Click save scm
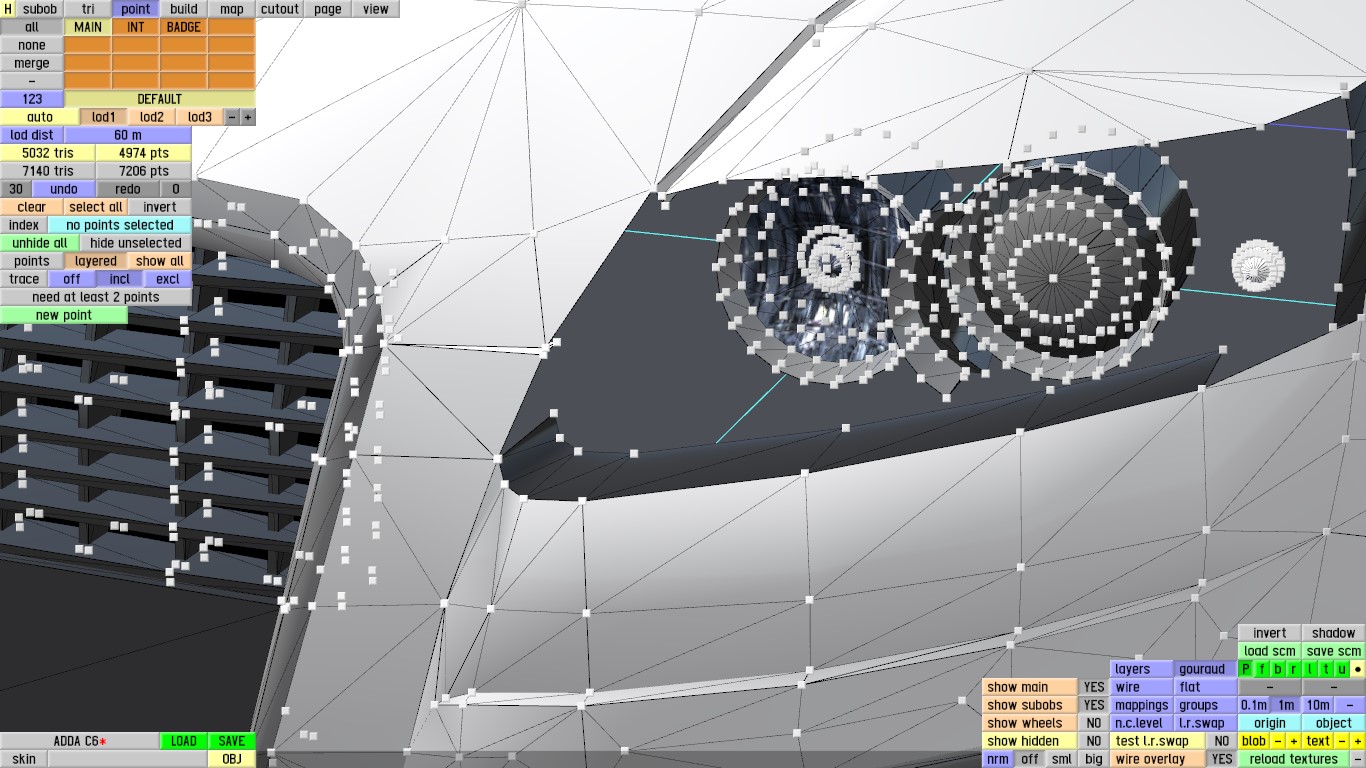This screenshot has width=1366, height=768. 1334,651
